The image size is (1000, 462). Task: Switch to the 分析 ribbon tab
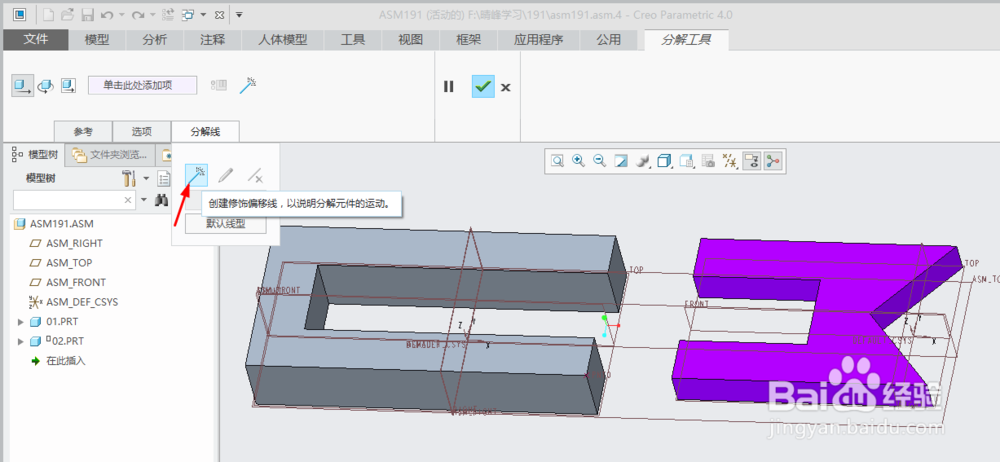point(154,40)
